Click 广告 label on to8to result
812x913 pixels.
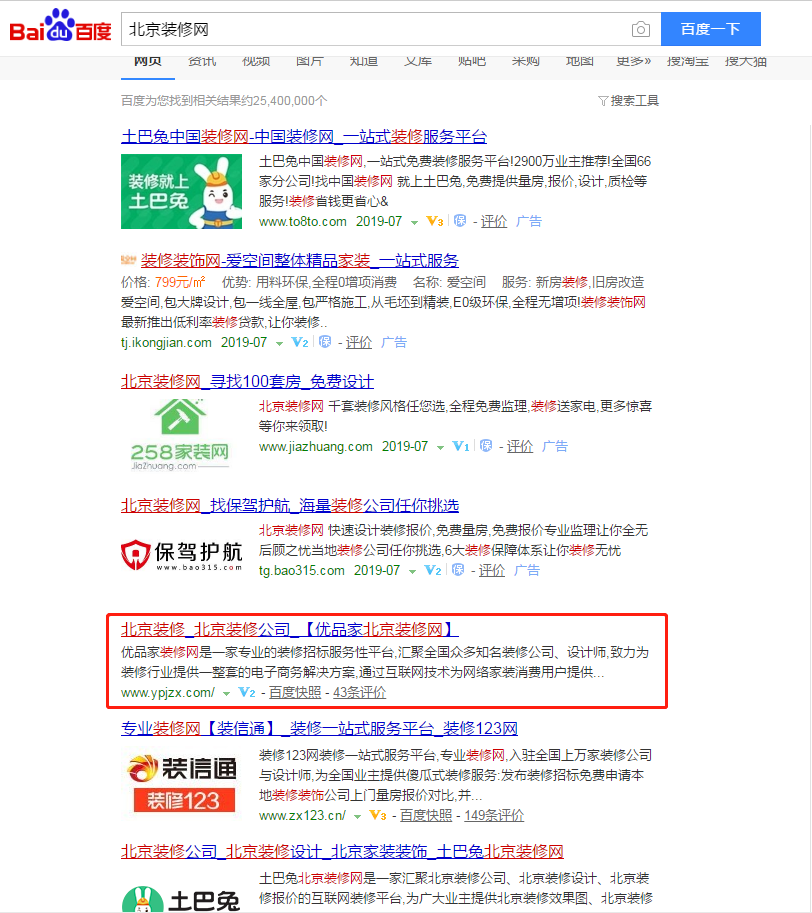pyautogui.click(x=529, y=221)
